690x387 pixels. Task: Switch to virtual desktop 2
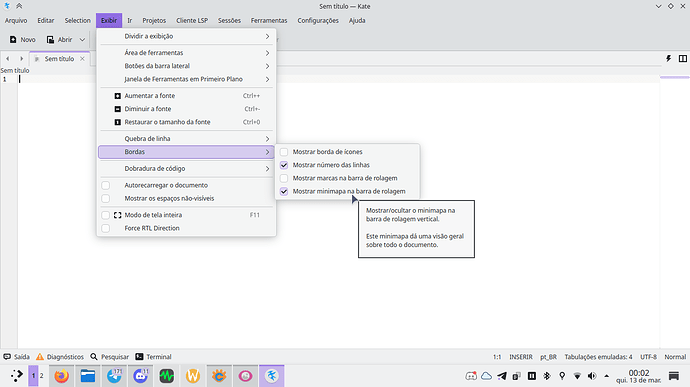(x=42, y=376)
